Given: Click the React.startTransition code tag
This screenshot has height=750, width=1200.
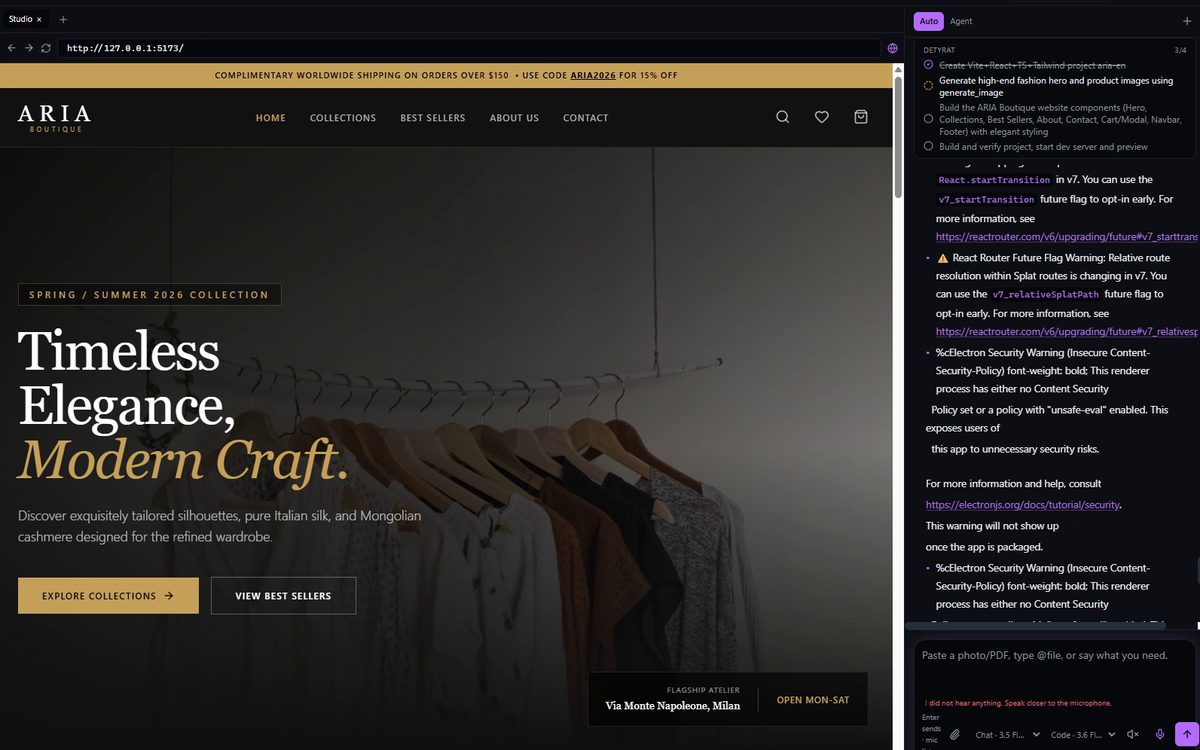Looking at the screenshot, I should click(994, 180).
